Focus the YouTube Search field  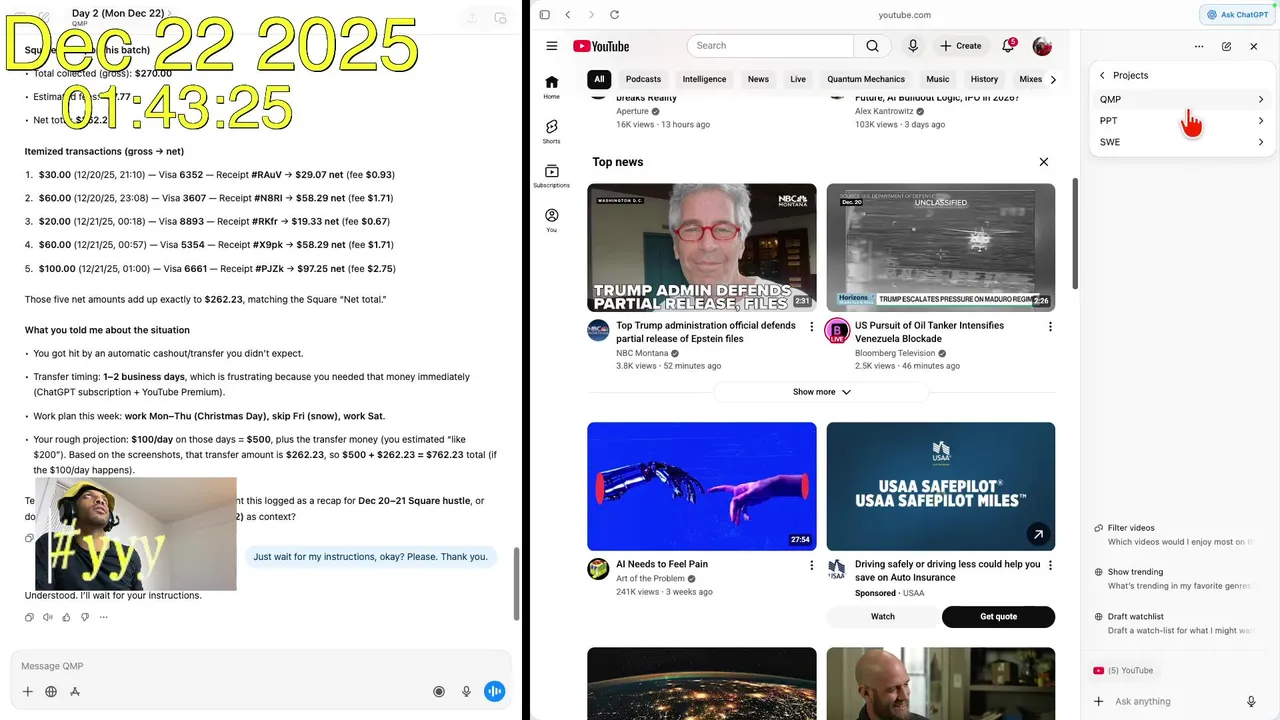[770, 46]
